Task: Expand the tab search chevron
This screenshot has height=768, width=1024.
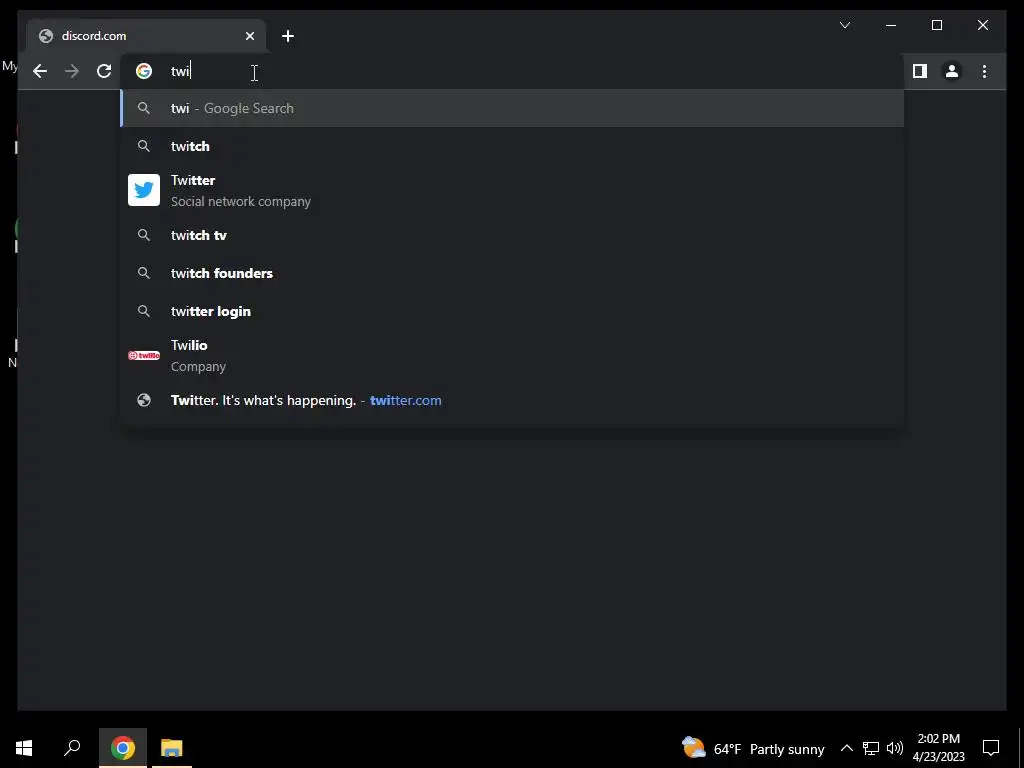Action: tap(845, 25)
